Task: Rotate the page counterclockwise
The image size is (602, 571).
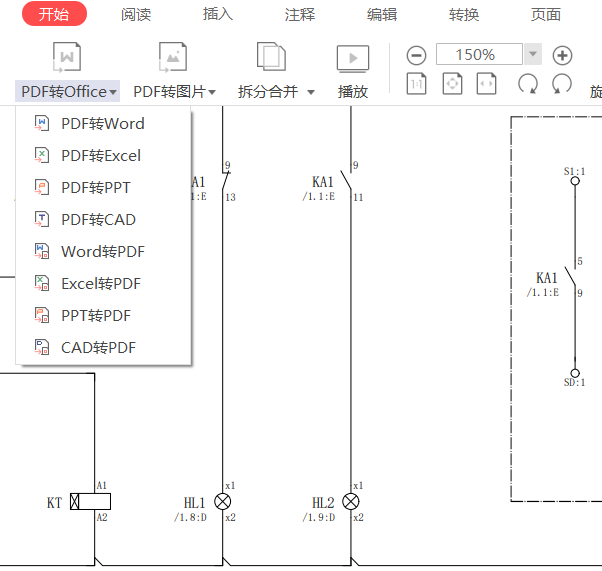Action: coord(528,85)
